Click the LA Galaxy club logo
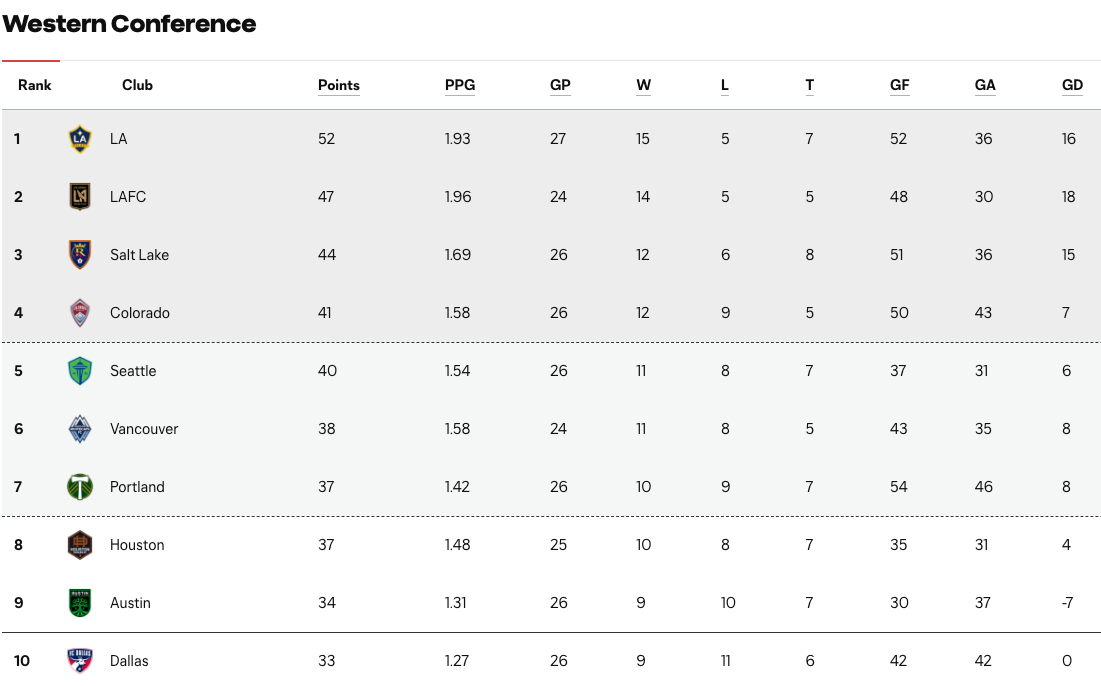This screenshot has height=686, width=1101. tap(80, 139)
